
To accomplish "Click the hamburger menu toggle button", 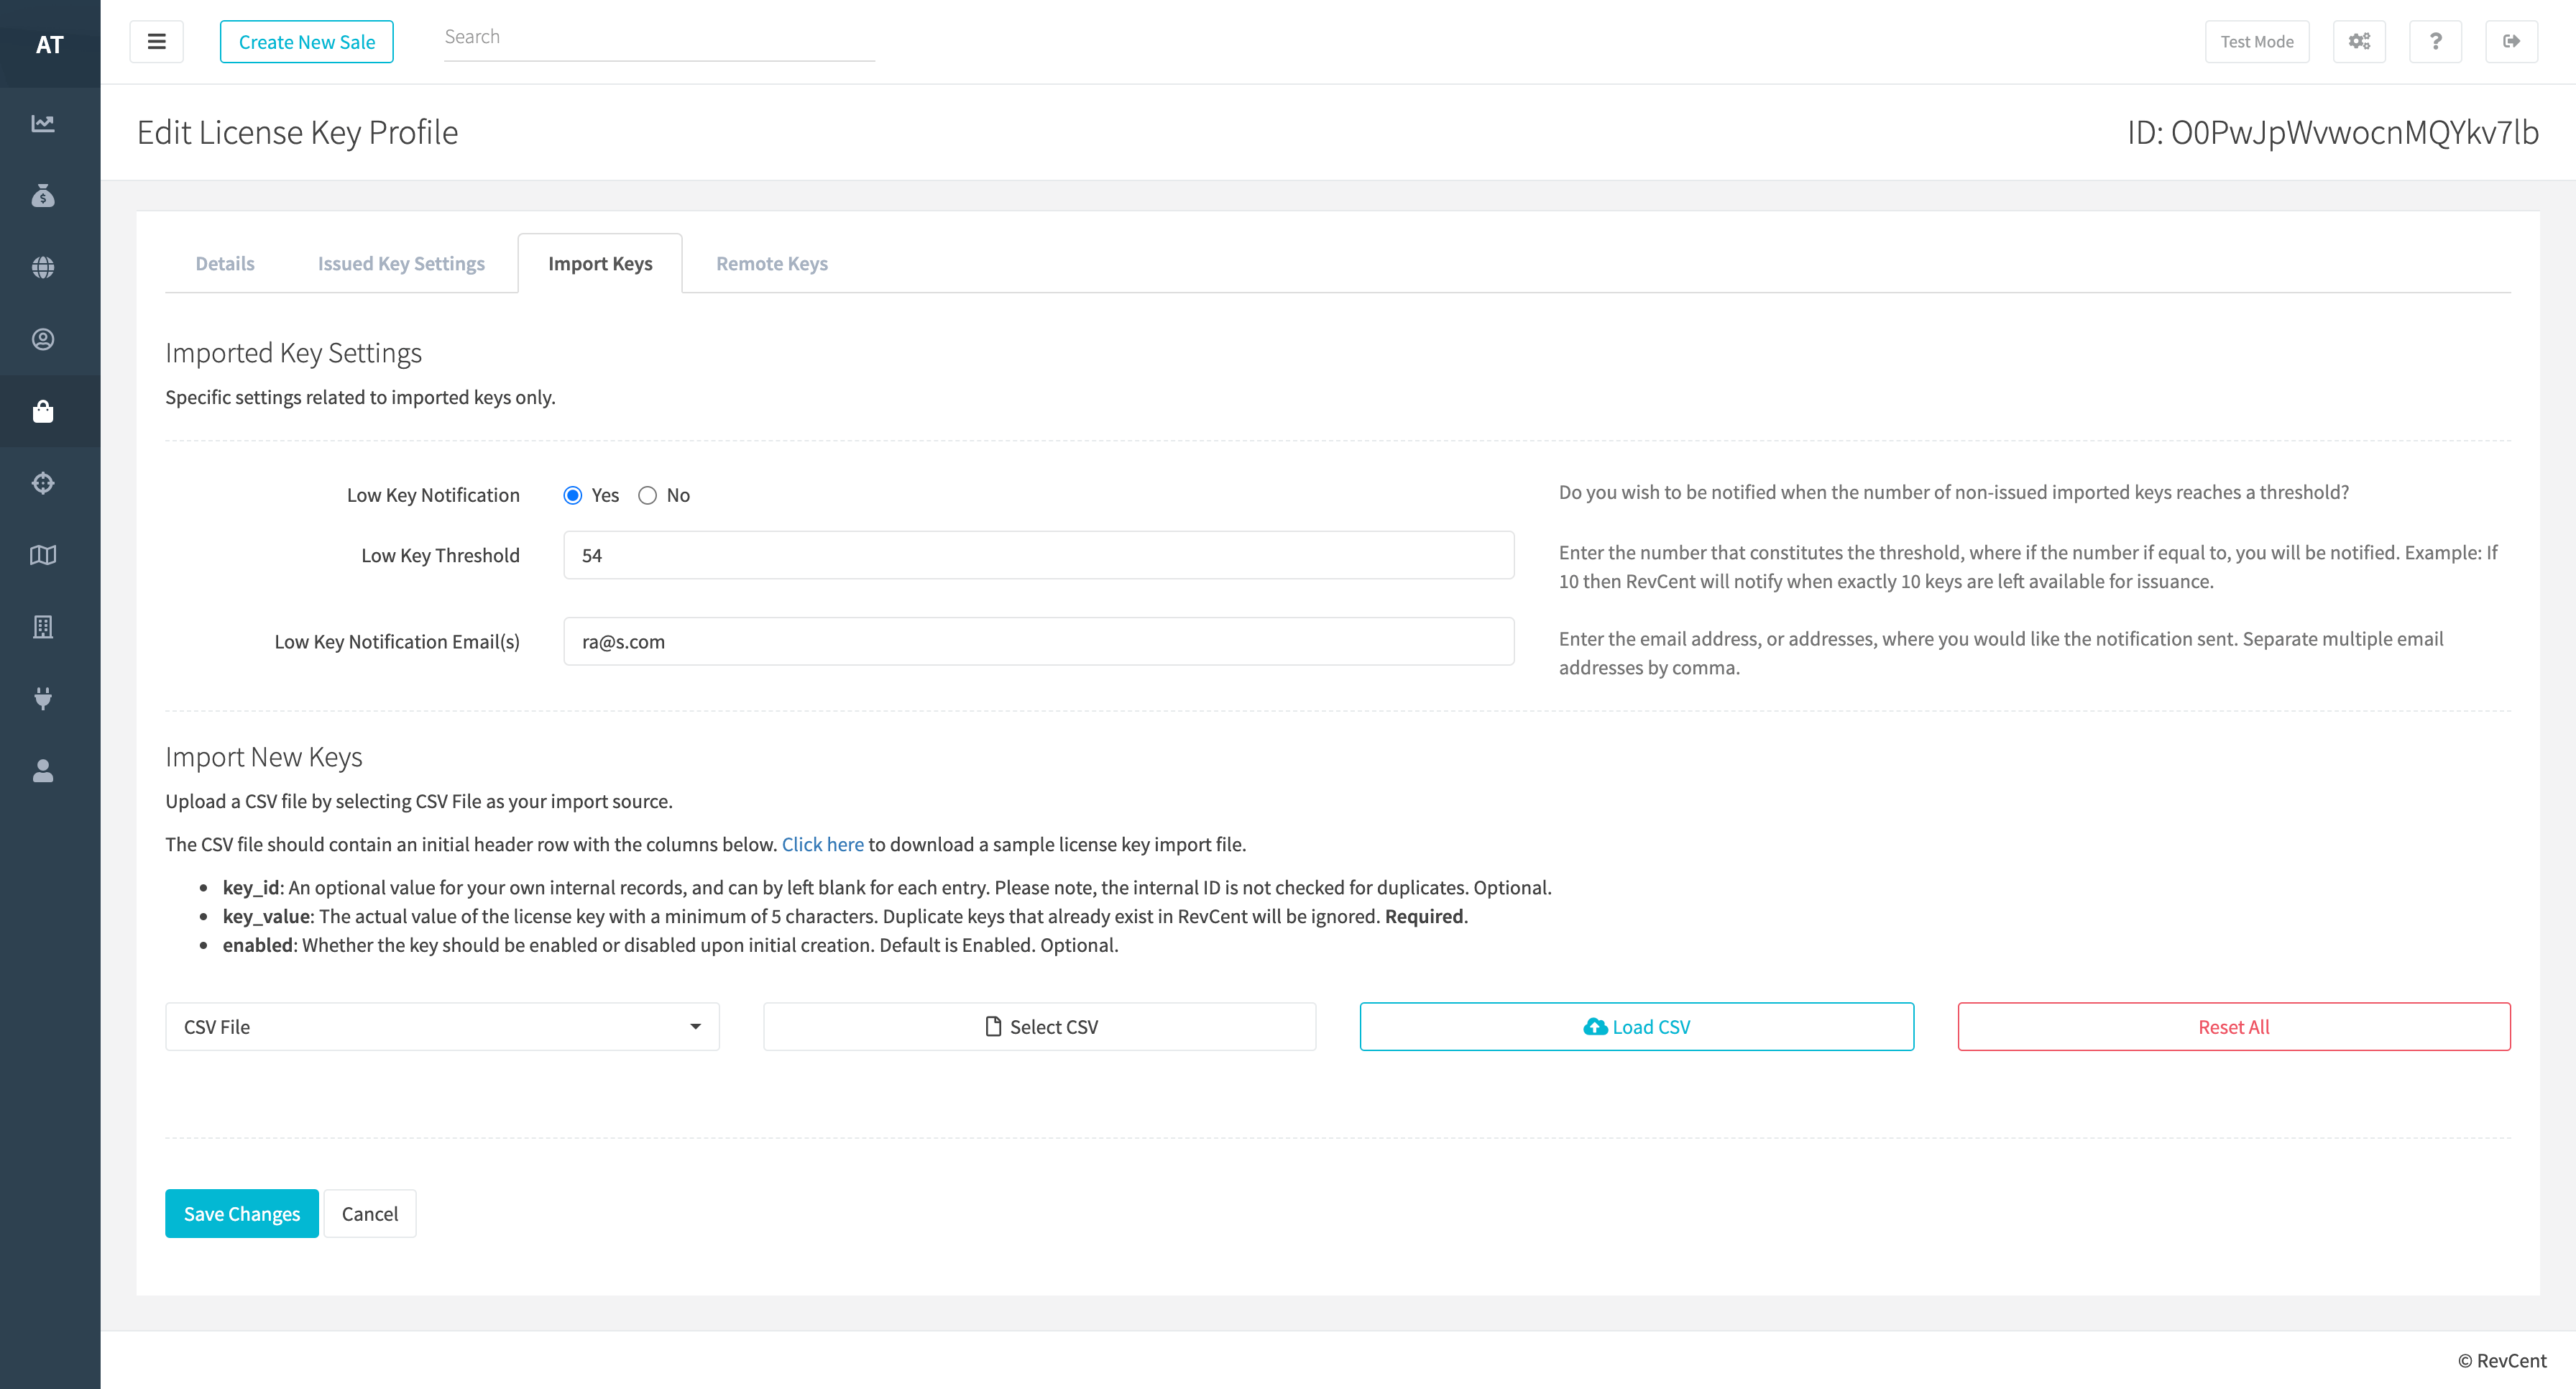I will [x=157, y=41].
